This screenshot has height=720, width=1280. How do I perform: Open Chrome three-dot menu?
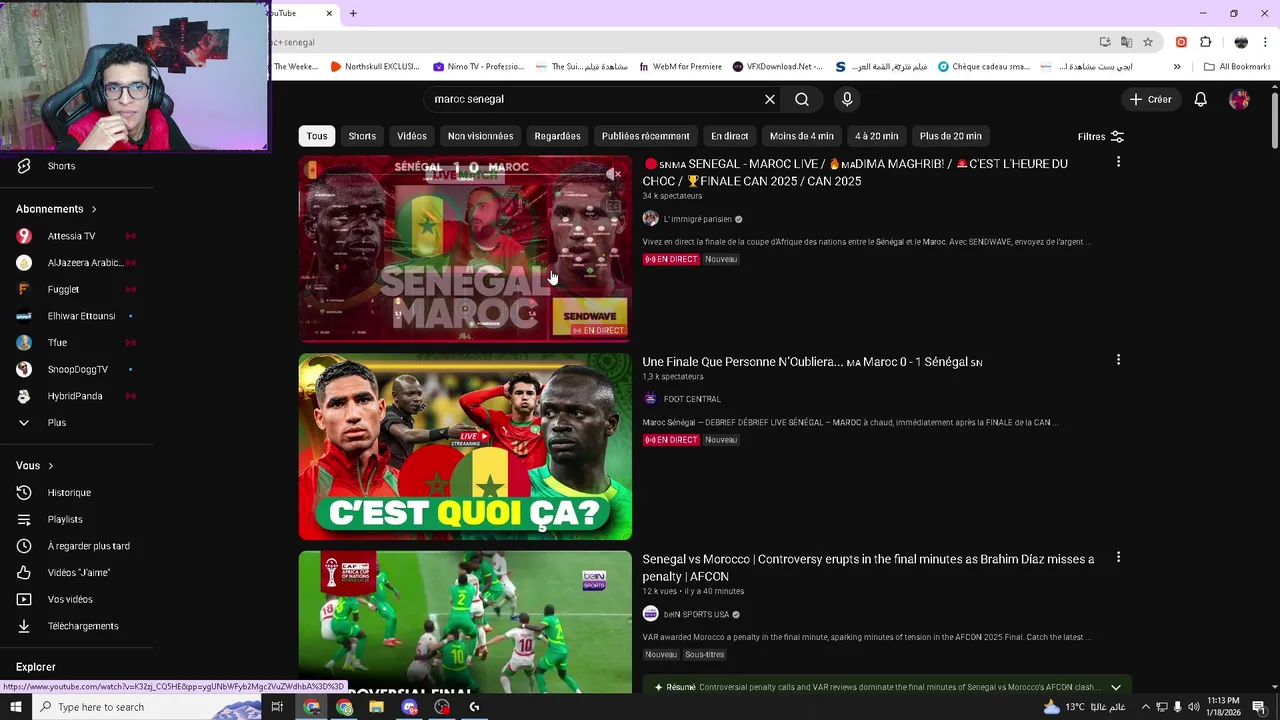click(x=1265, y=42)
